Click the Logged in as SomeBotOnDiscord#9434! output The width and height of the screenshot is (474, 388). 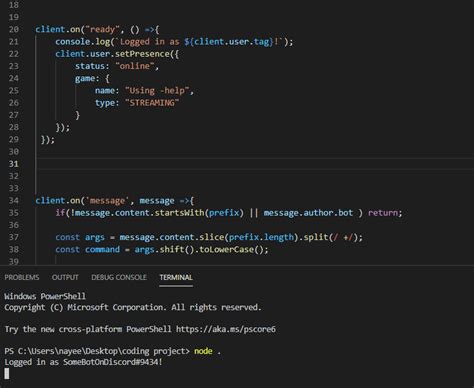83,362
